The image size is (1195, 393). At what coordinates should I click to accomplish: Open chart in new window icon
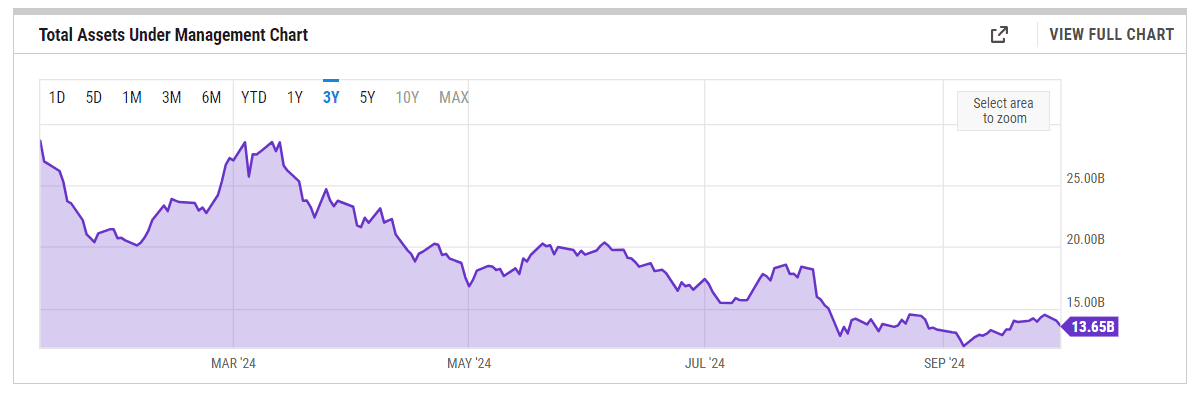click(999, 34)
